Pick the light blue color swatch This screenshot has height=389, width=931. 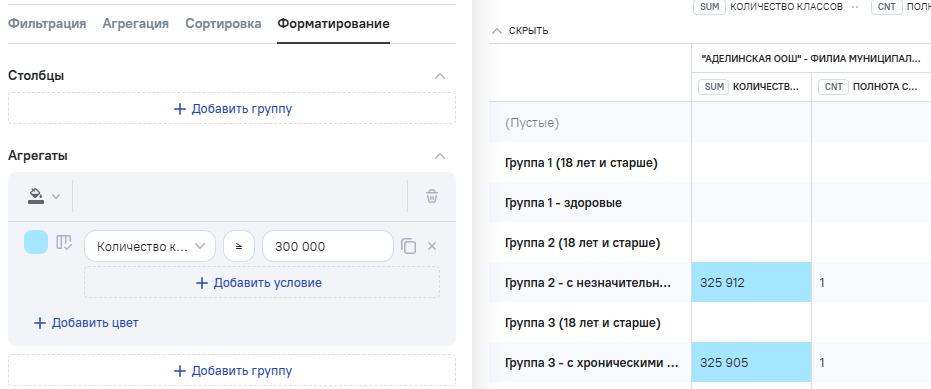[36, 242]
